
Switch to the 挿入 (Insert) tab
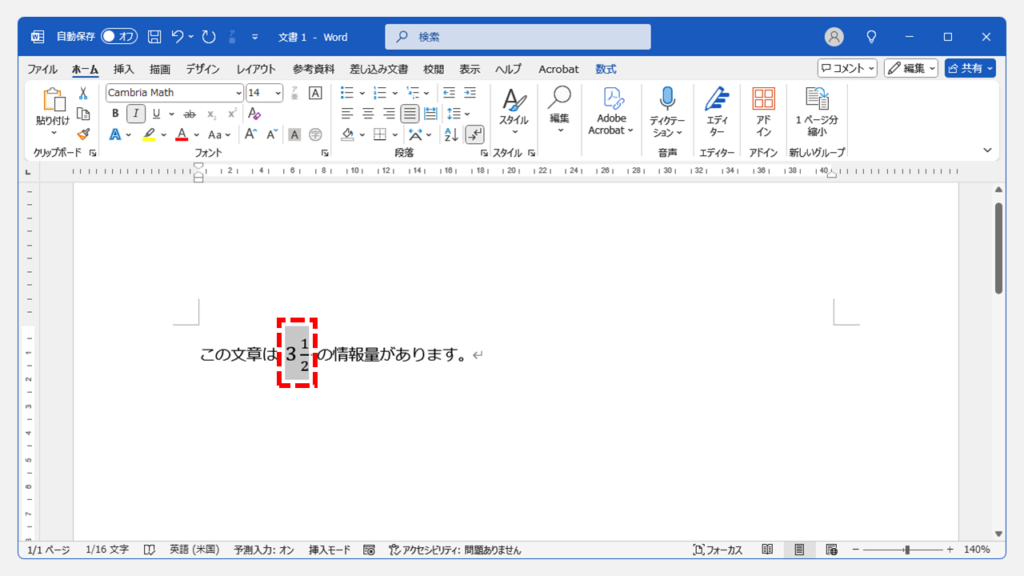[124, 69]
